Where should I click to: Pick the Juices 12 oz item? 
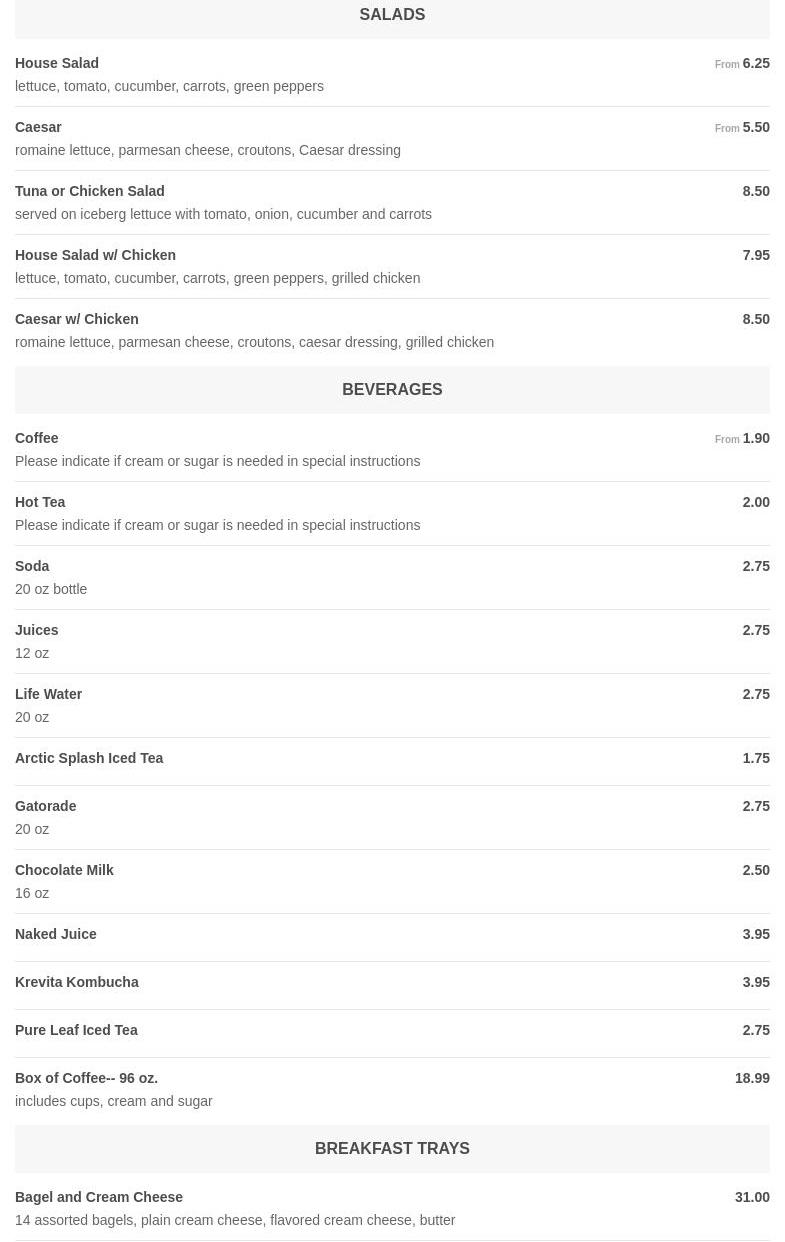[x=37, y=631]
